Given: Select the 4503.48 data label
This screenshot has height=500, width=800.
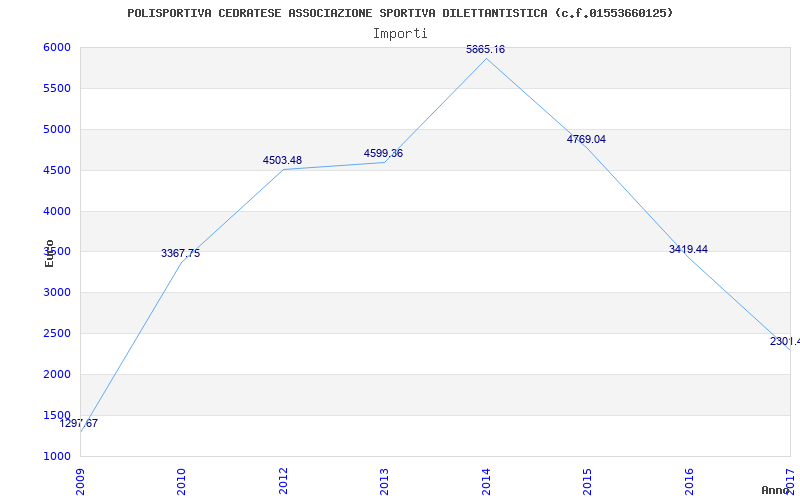Looking at the screenshot, I should pyautogui.click(x=282, y=160).
